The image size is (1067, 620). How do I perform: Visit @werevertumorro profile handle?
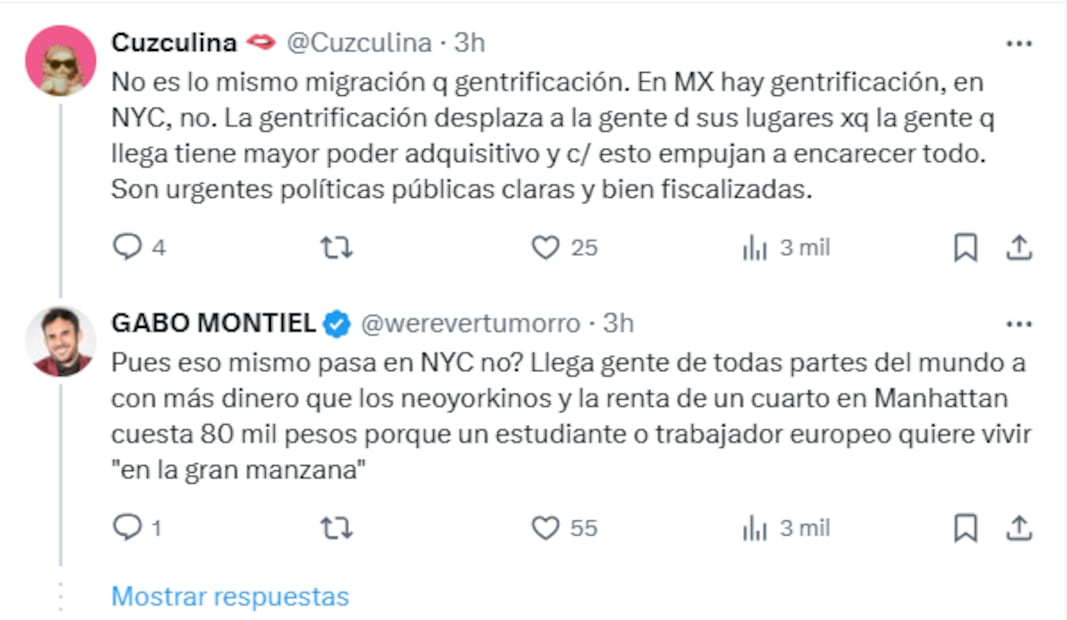(470, 323)
